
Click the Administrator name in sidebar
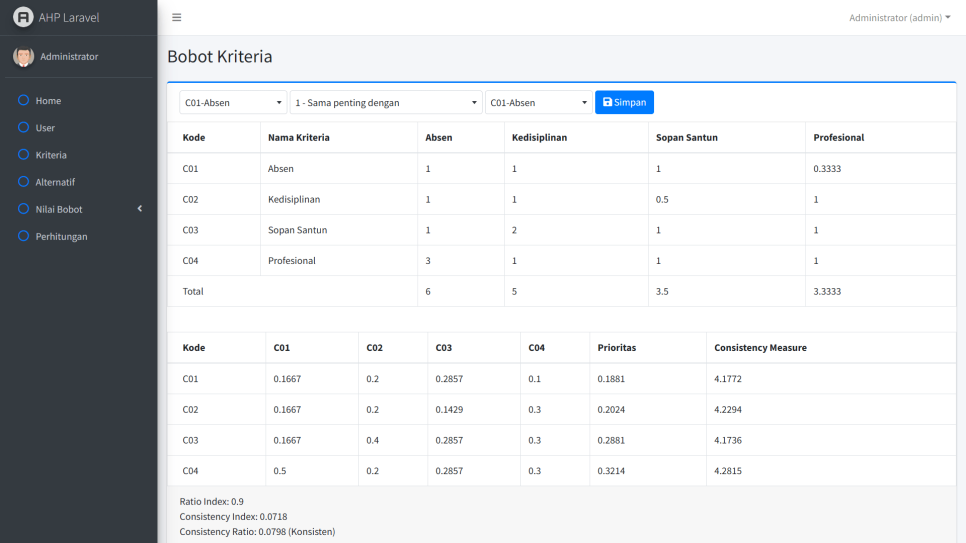[69, 56]
